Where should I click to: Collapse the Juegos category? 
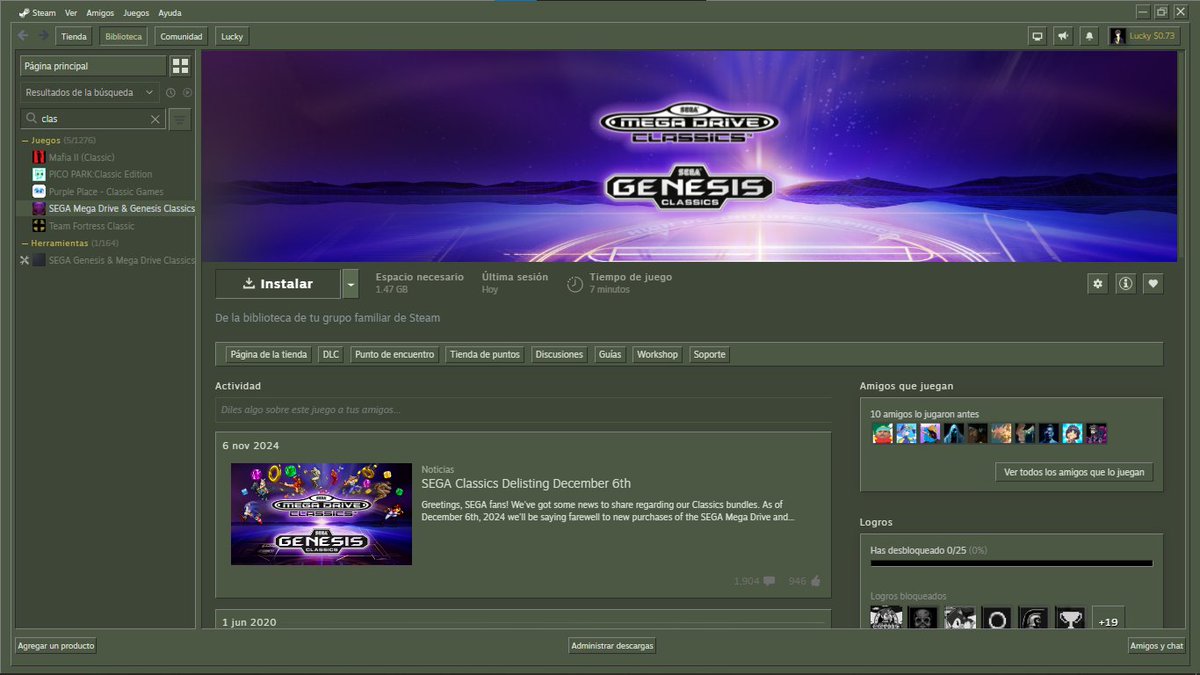coord(25,141)
